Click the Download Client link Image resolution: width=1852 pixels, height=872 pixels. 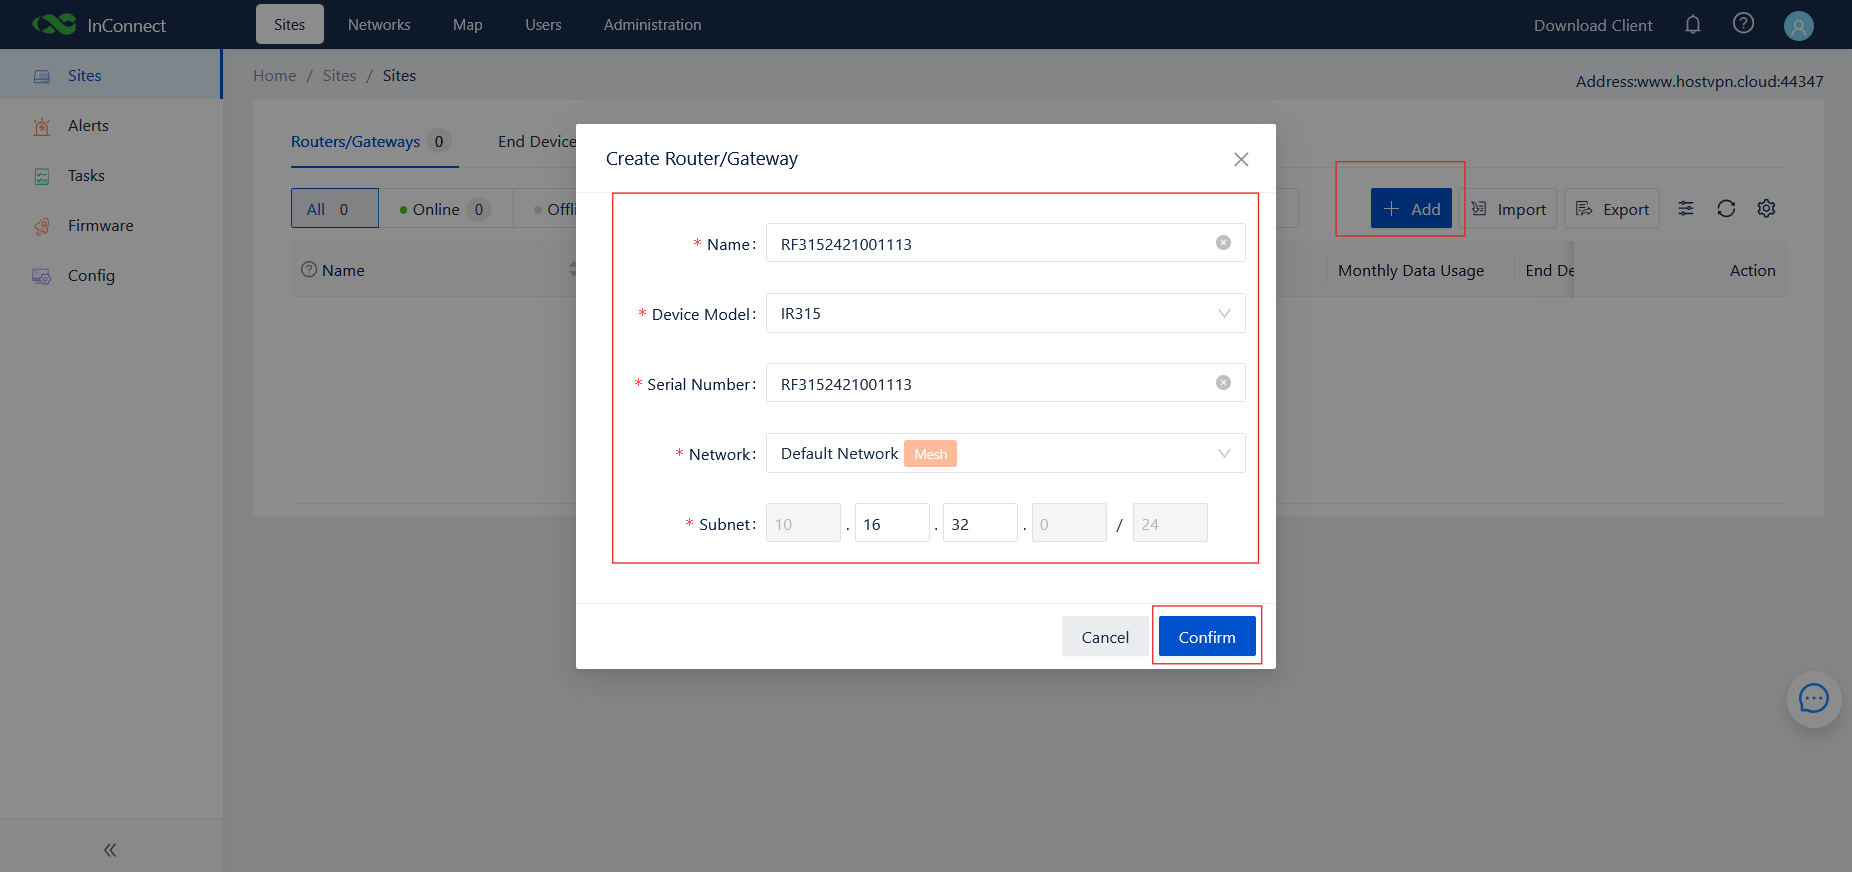pos(1593,25)
